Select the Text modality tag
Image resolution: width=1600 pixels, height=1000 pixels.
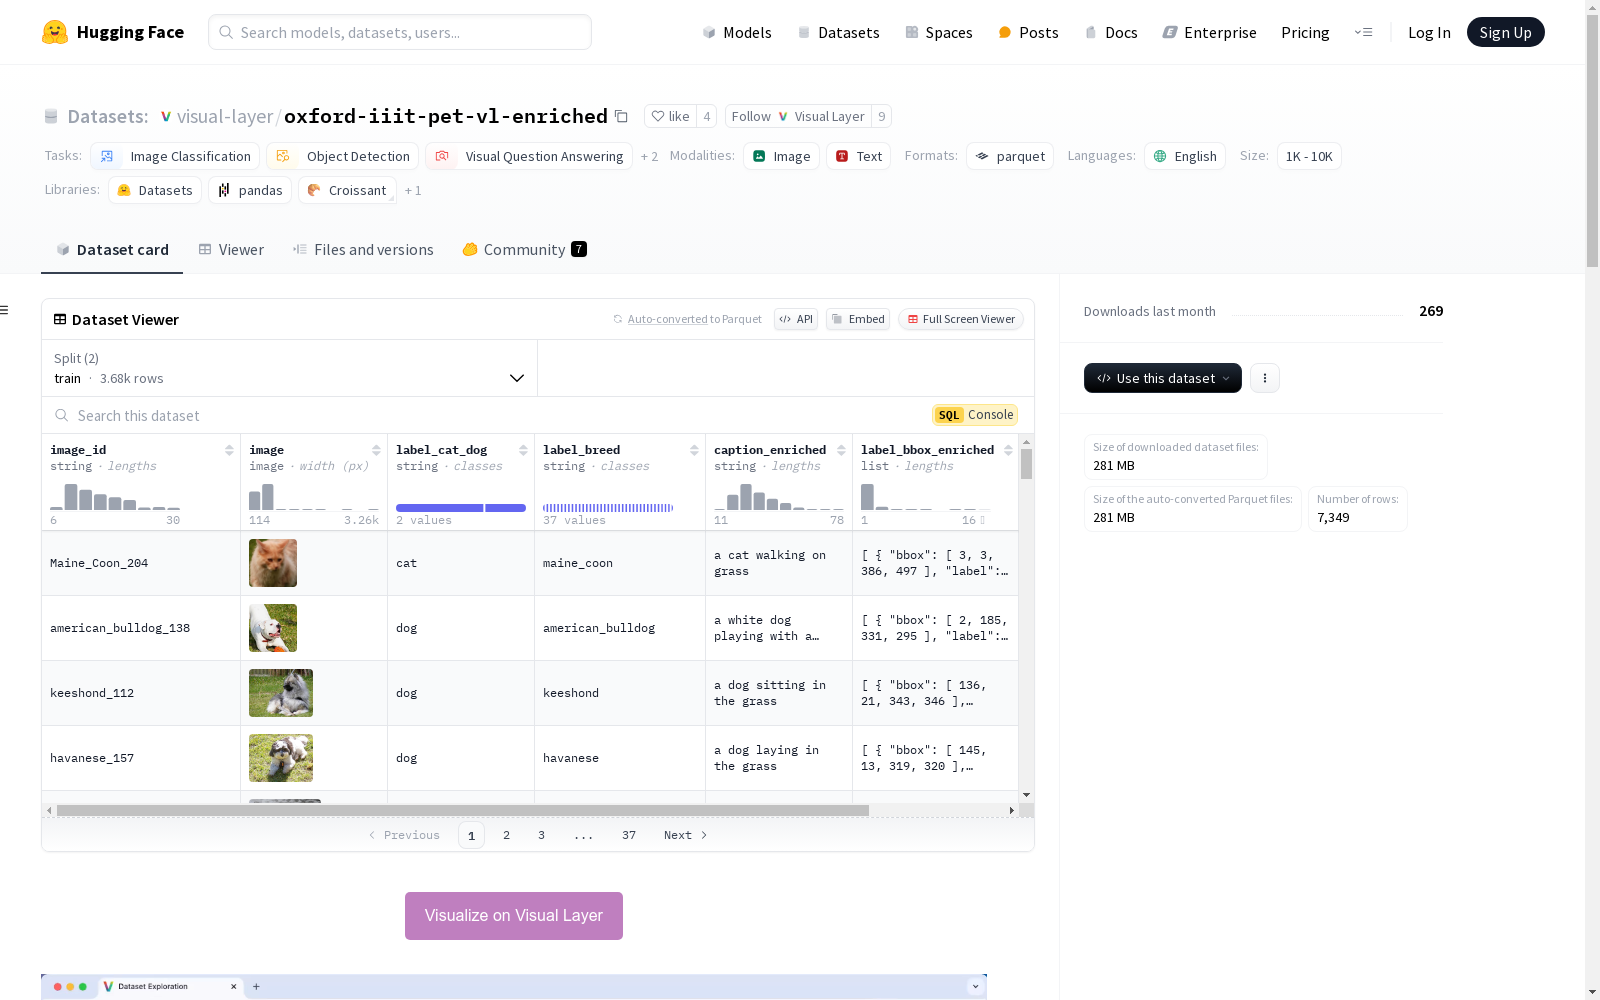(858, 156)
